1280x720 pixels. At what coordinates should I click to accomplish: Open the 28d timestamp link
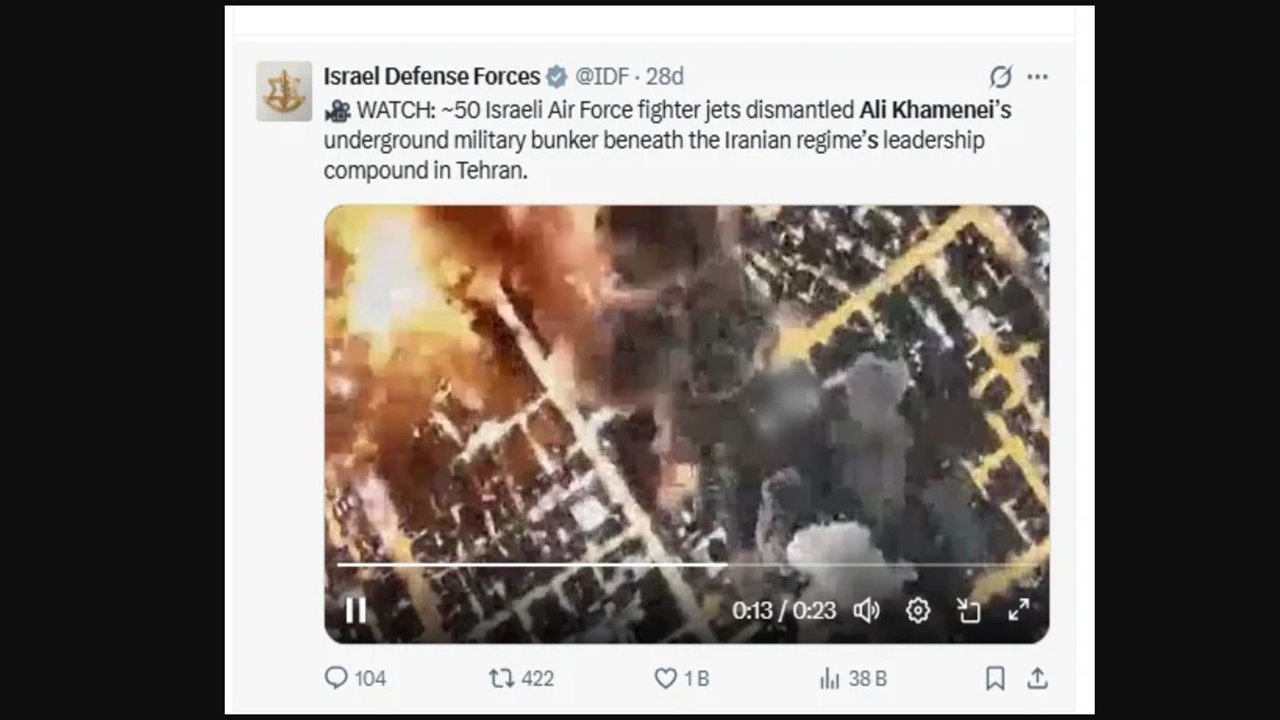click(x=665, y=76)
